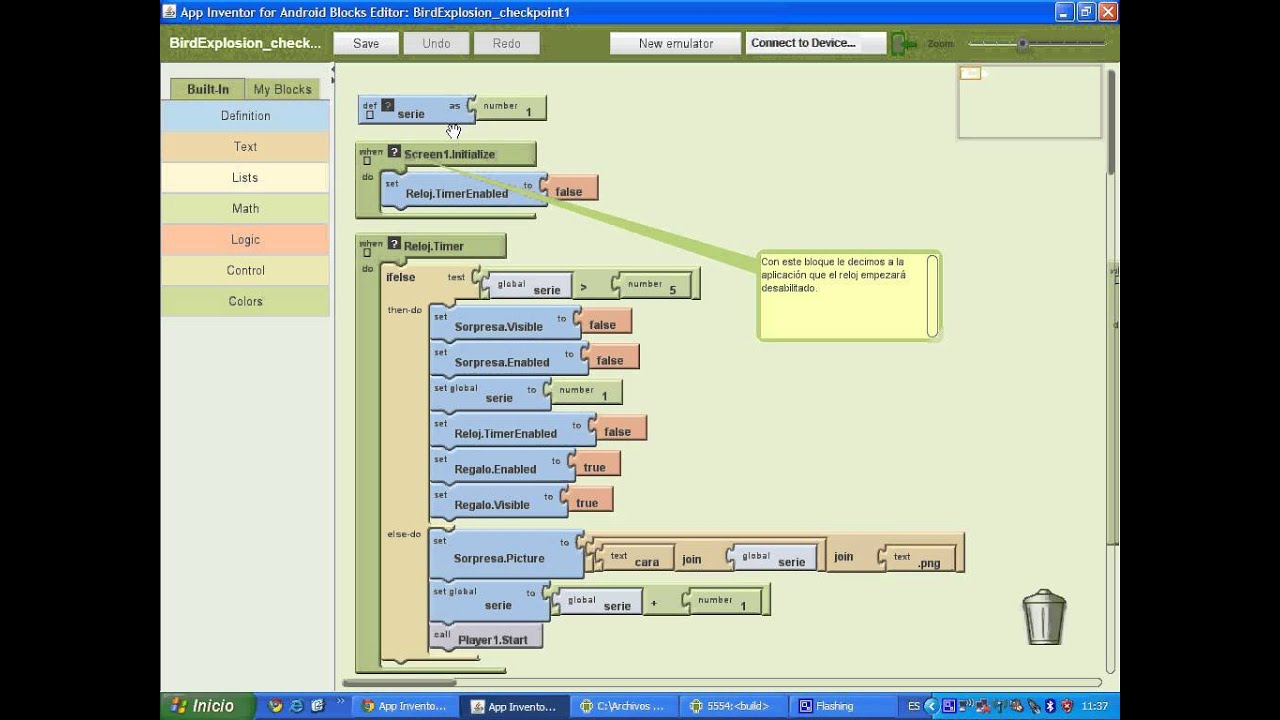Image resolution: width=1280 pixels, height=720 pixels.
Task: Click the plus operator in the addition block
Action: [654, 603]
